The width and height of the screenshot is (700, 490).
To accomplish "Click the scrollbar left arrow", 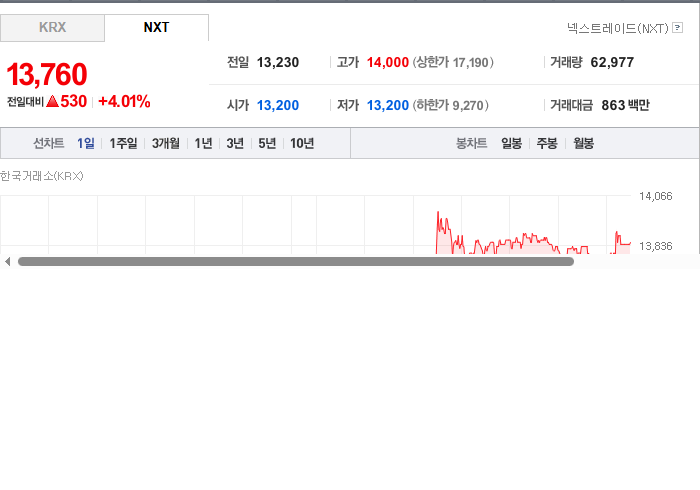I will coord(7,262).
